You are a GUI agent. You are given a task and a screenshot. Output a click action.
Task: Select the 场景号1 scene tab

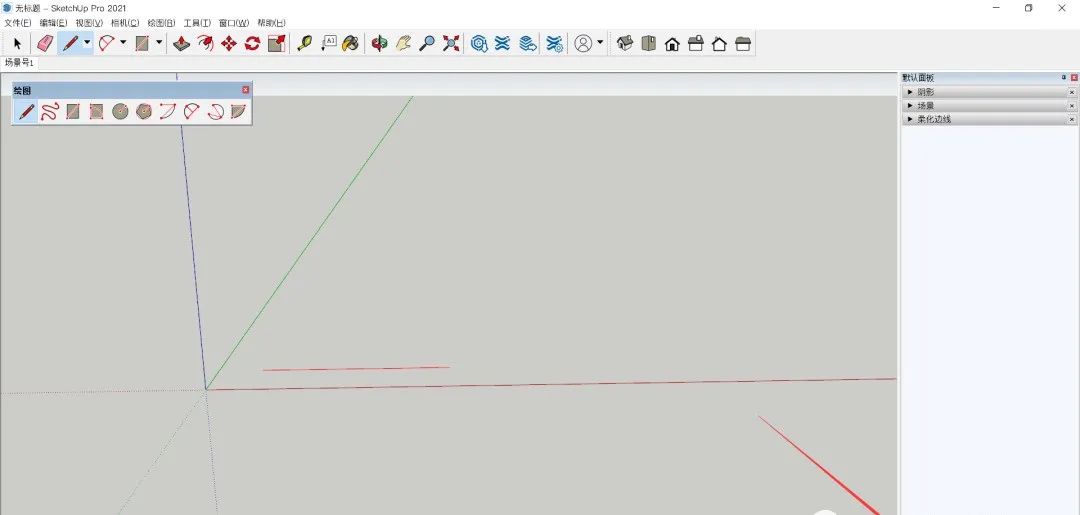pyautogui.click(x=19, y=63)
